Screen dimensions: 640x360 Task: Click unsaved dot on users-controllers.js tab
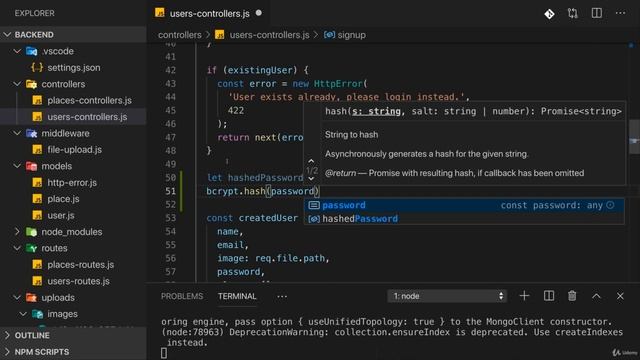[x=259, y=13]
